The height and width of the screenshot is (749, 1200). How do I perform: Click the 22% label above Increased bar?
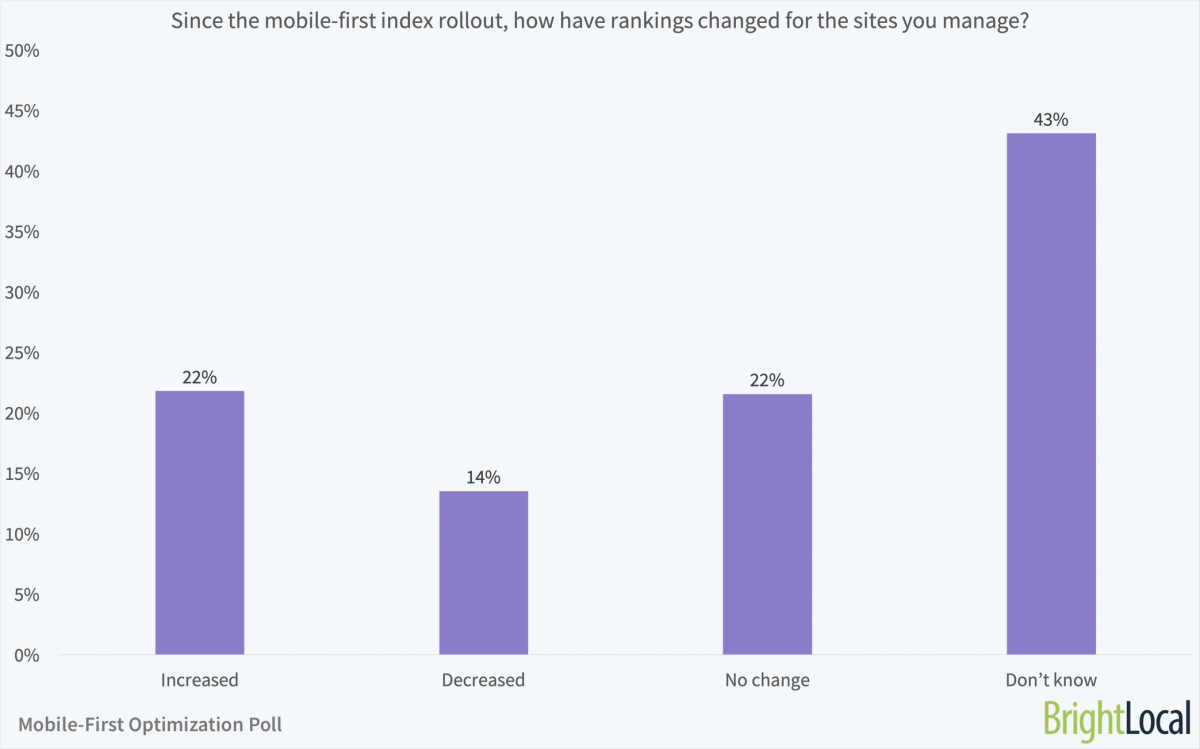tap(200, 377)
